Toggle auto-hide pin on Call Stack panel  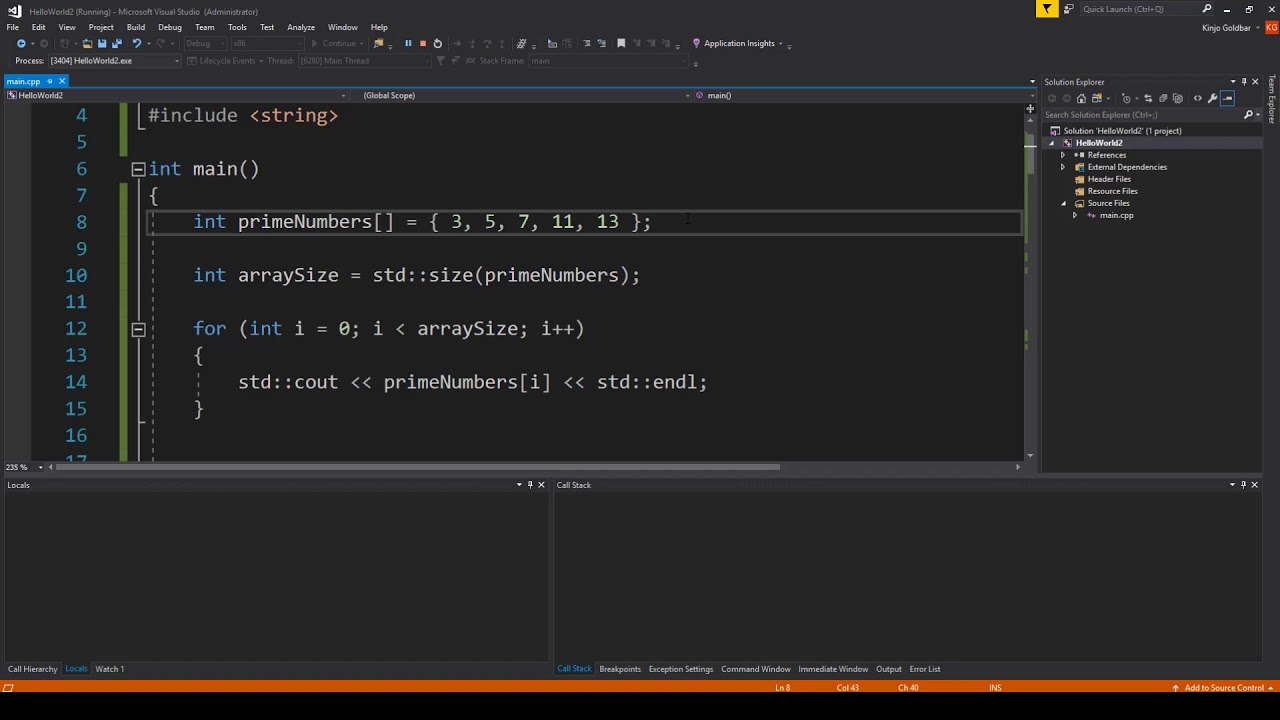[1243, 485]
